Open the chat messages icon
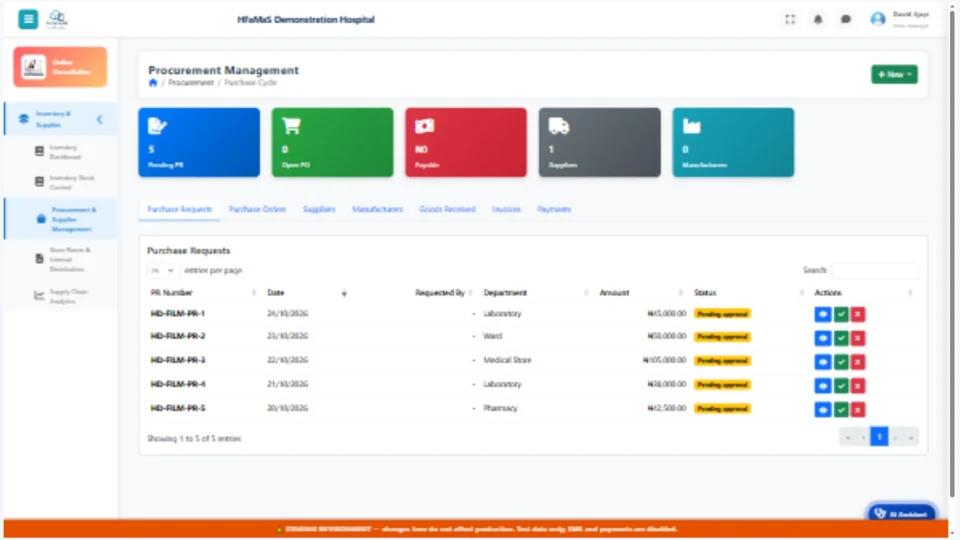The image size is (960, 540). coord(846,20)
